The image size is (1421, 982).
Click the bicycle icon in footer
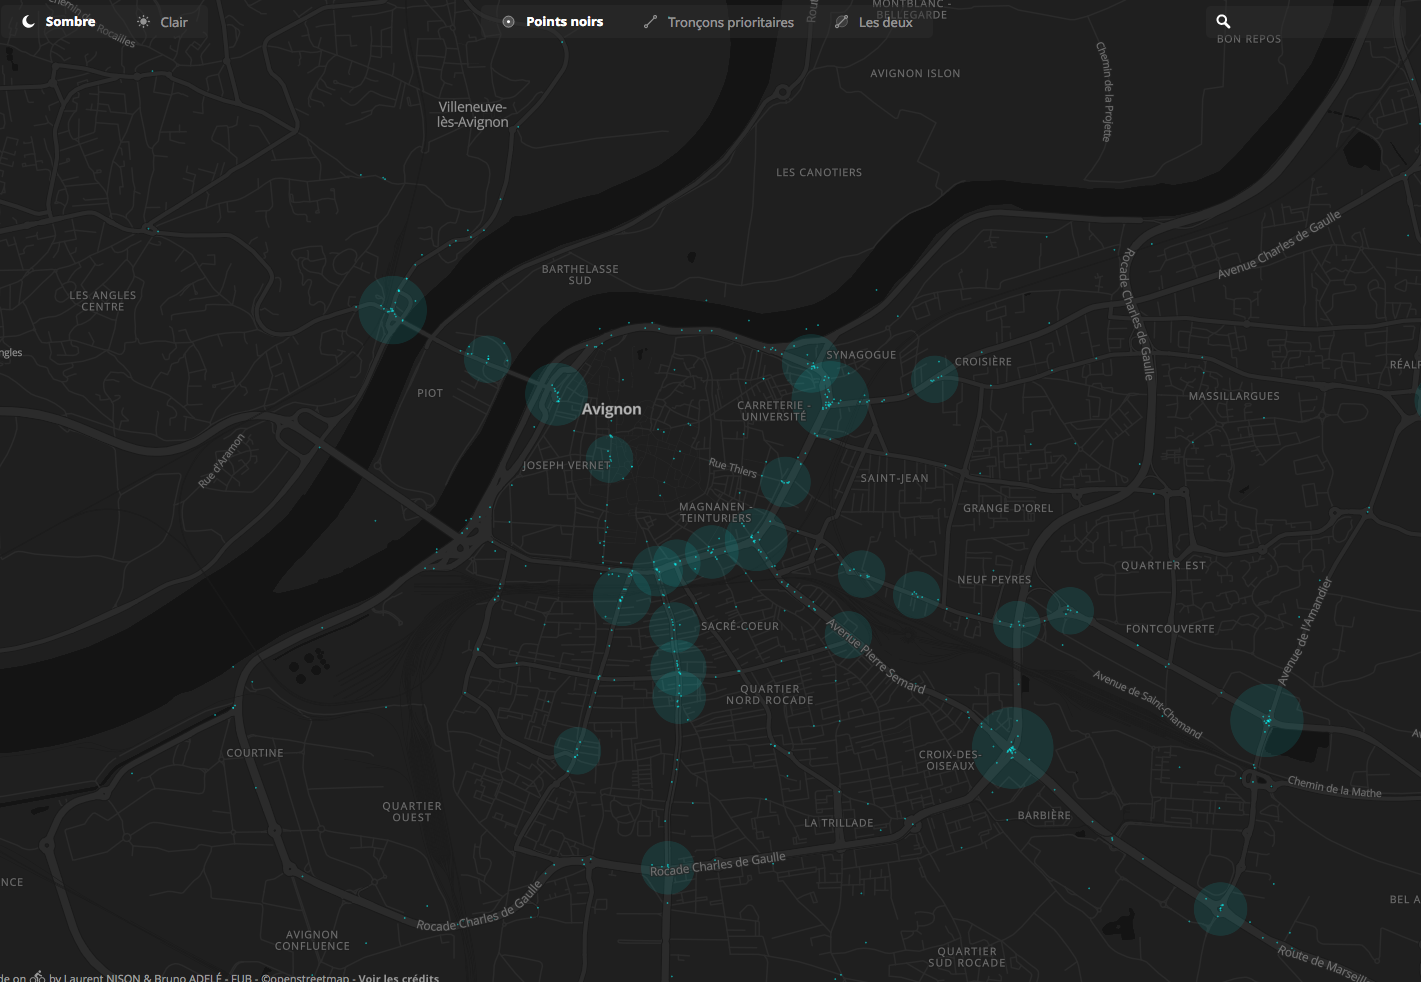(38, 976)
